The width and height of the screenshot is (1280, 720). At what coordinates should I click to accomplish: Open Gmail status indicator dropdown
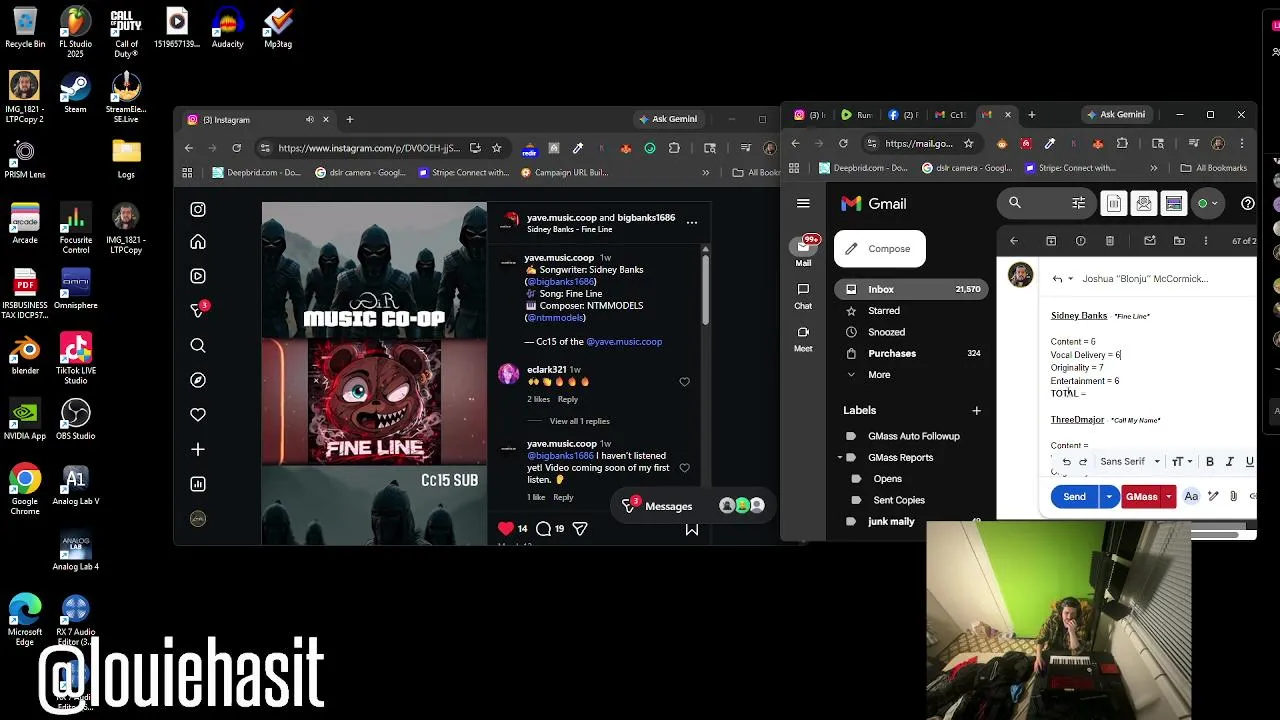[1209, 203]
